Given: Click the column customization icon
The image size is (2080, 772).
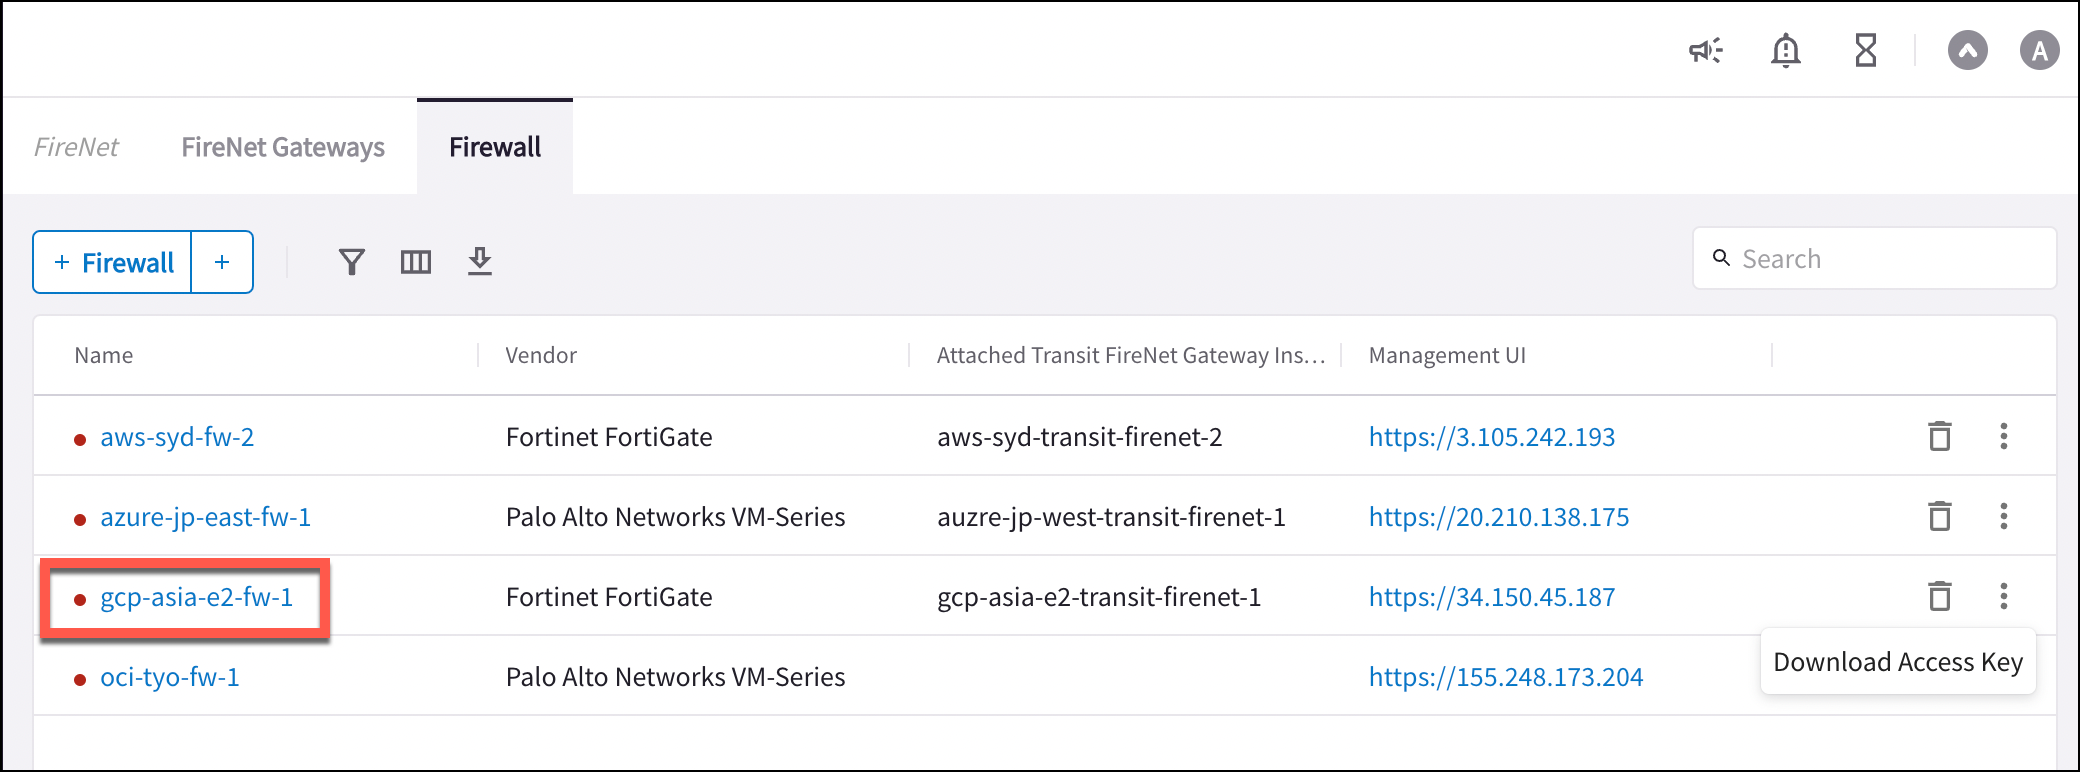Looking at the screenshot, I should (416, 261).
